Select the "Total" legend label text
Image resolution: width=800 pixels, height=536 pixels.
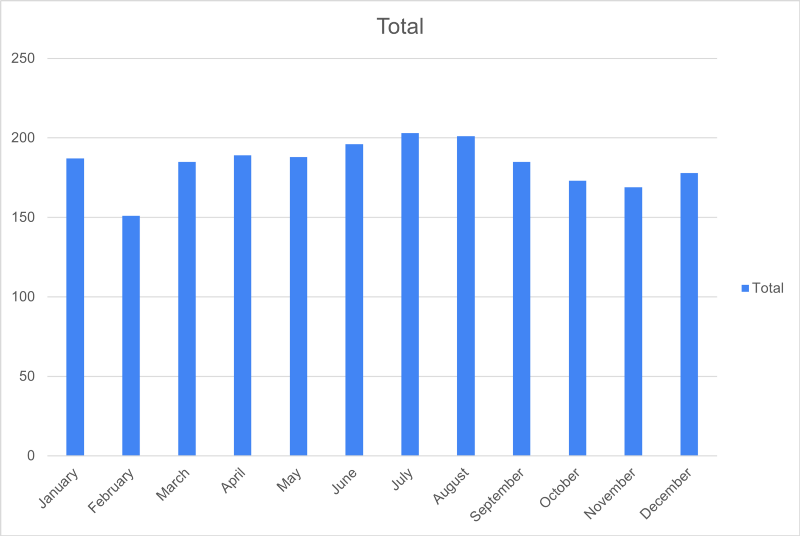click(768, 288)
